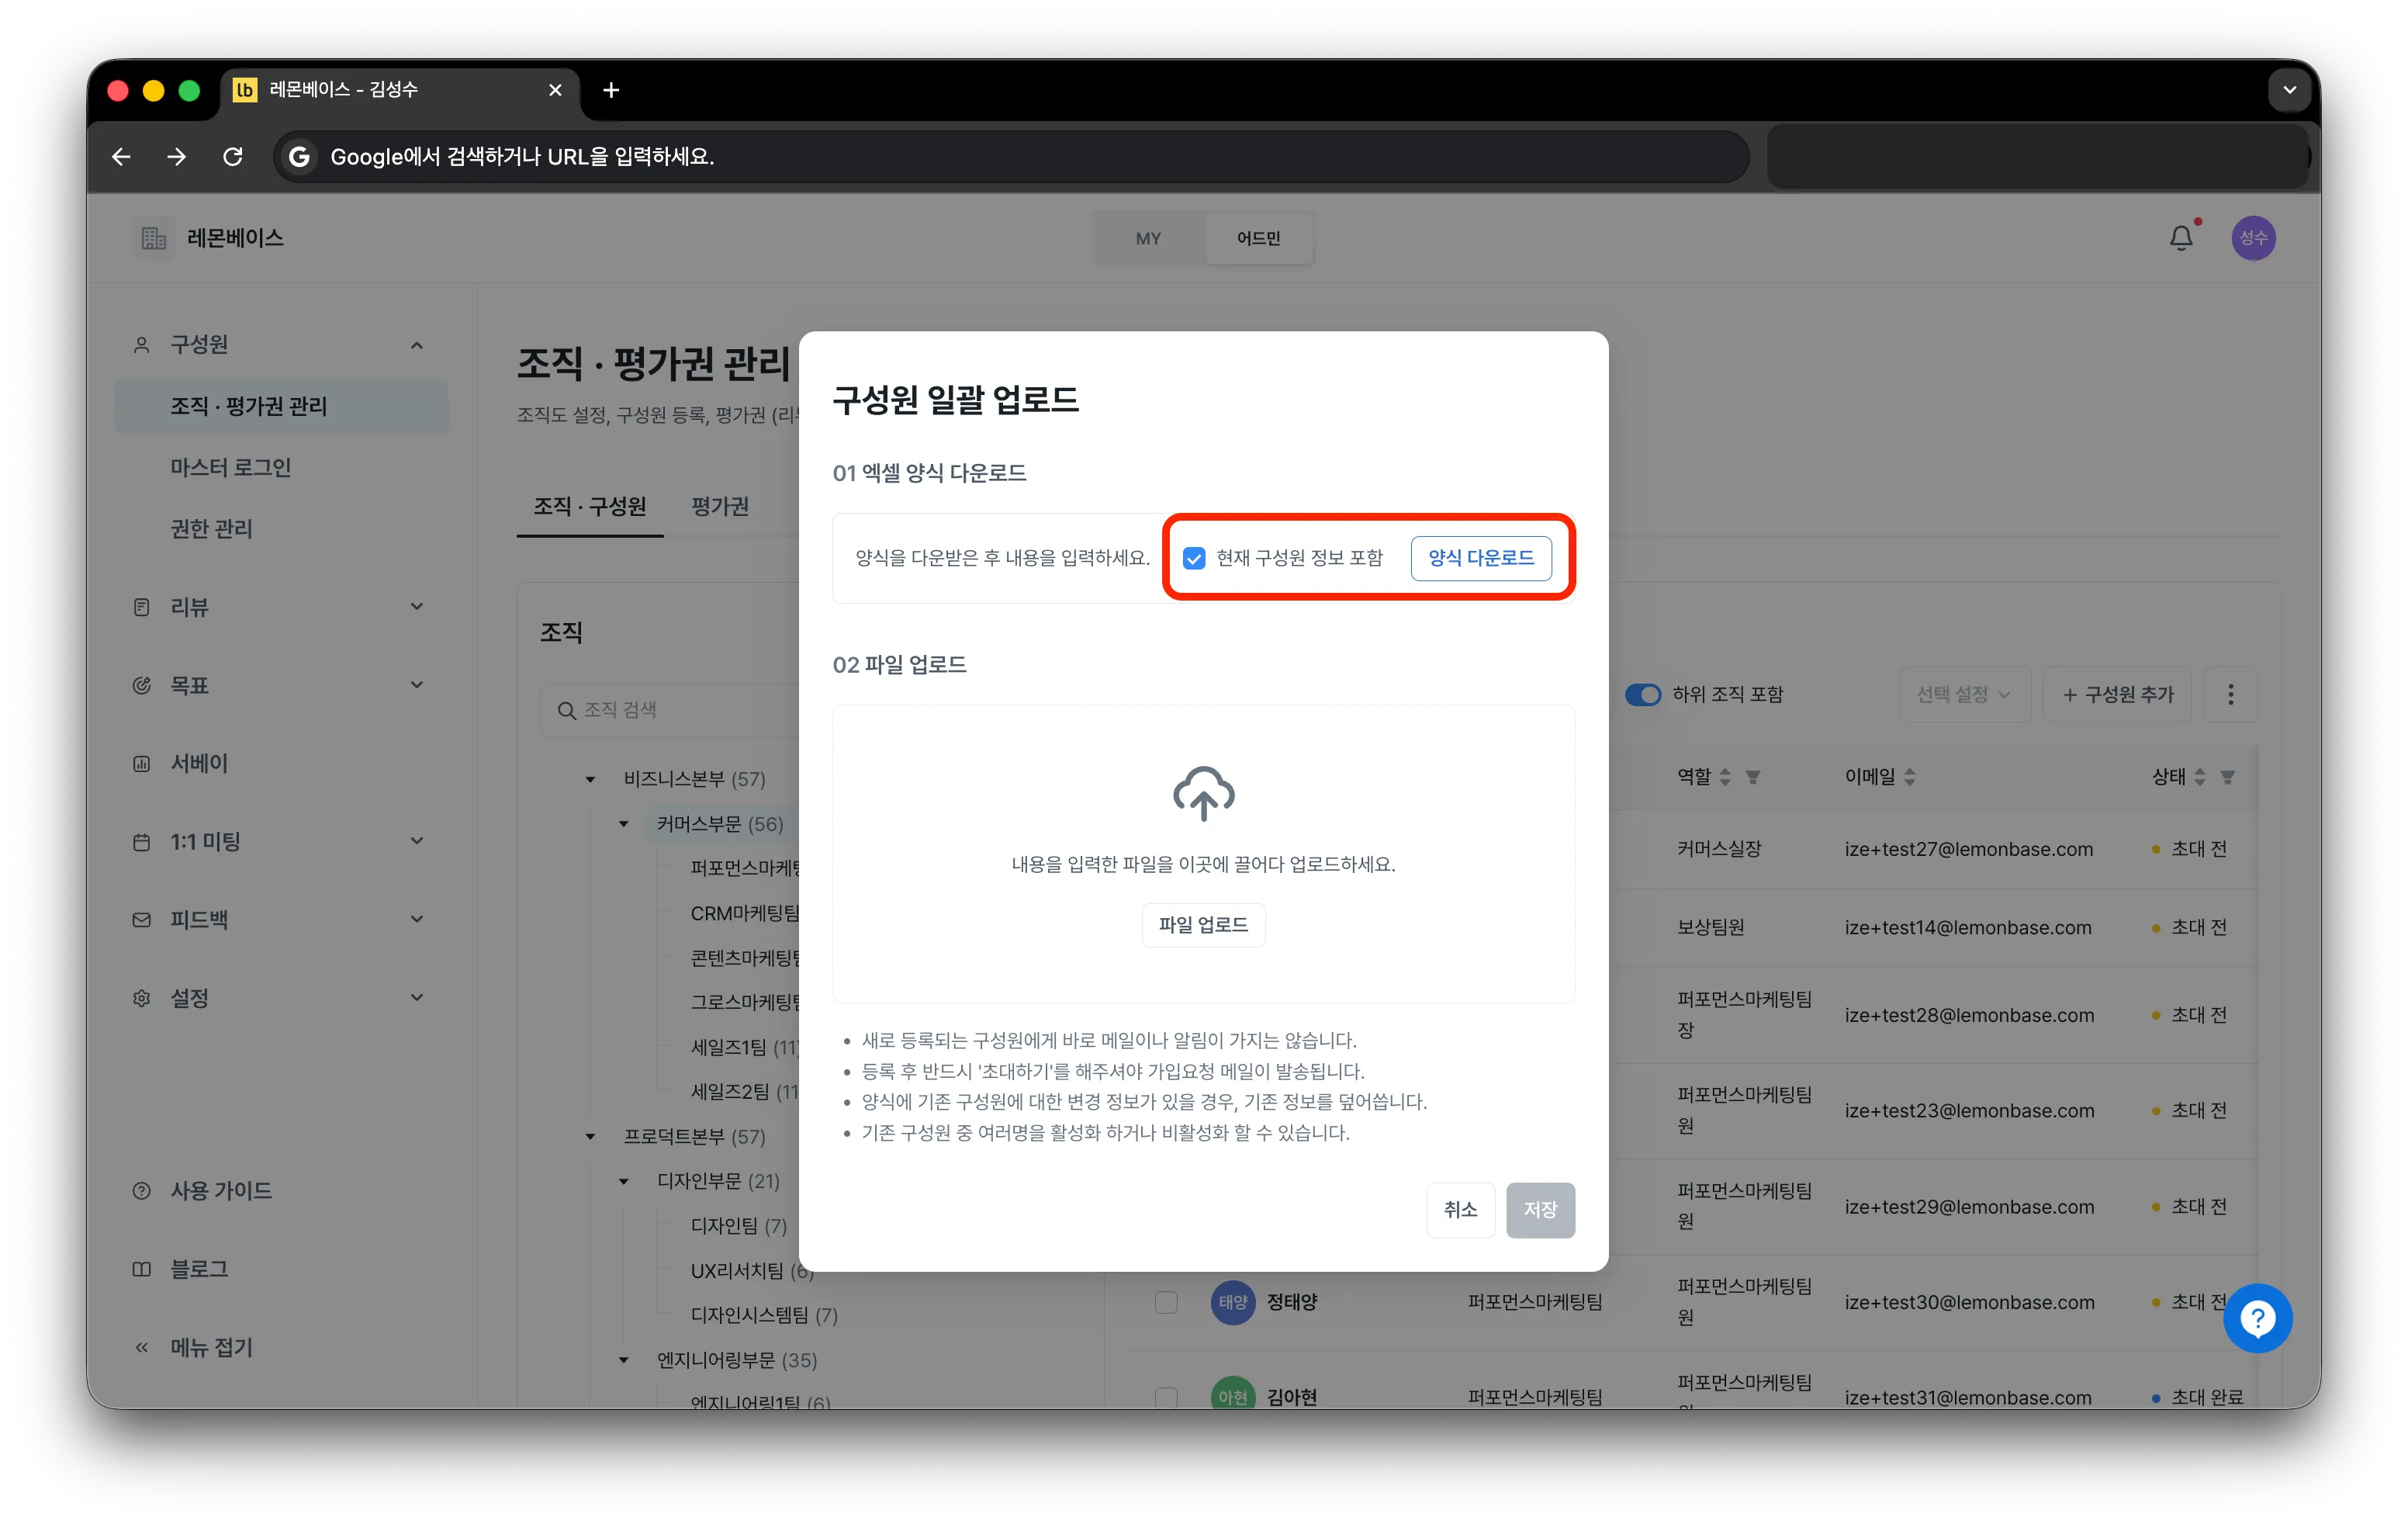Screen dimensions: 2408x1524
Task: Sort the member table by 상태
Action: pos(2200,777)
